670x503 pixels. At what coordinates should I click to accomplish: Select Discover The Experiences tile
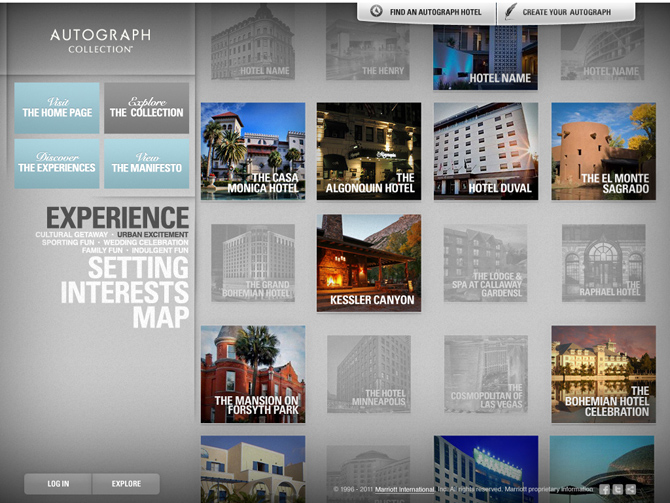57,163
